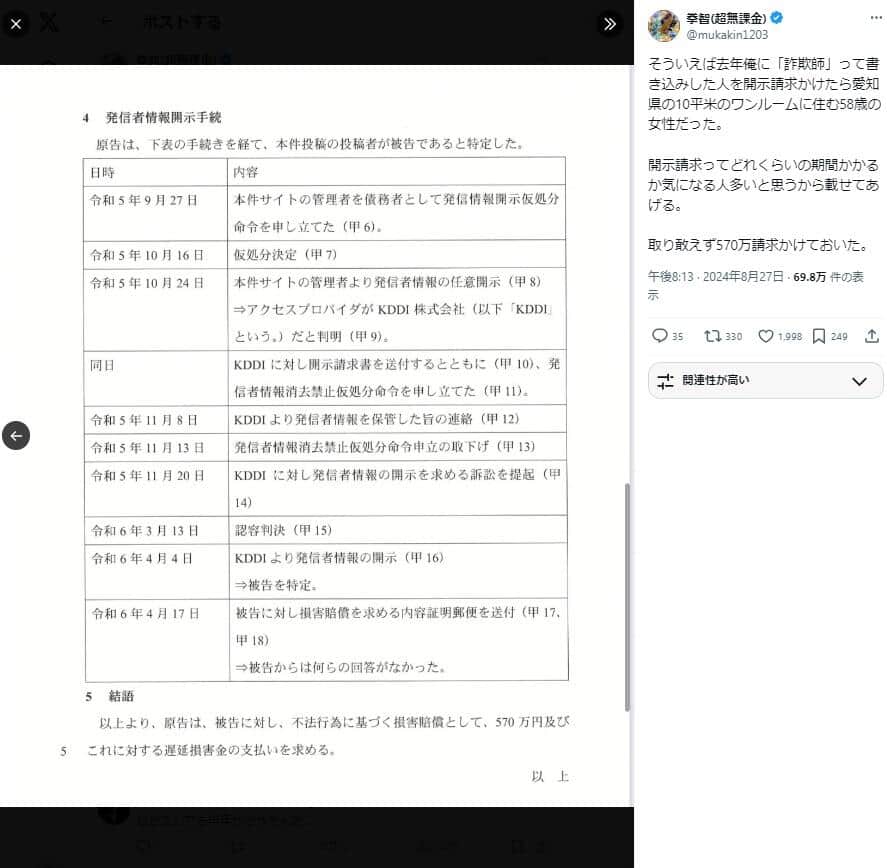Close the image viewer with the X
The width and height of the screenshot is (887, 868).
(16, 24)
